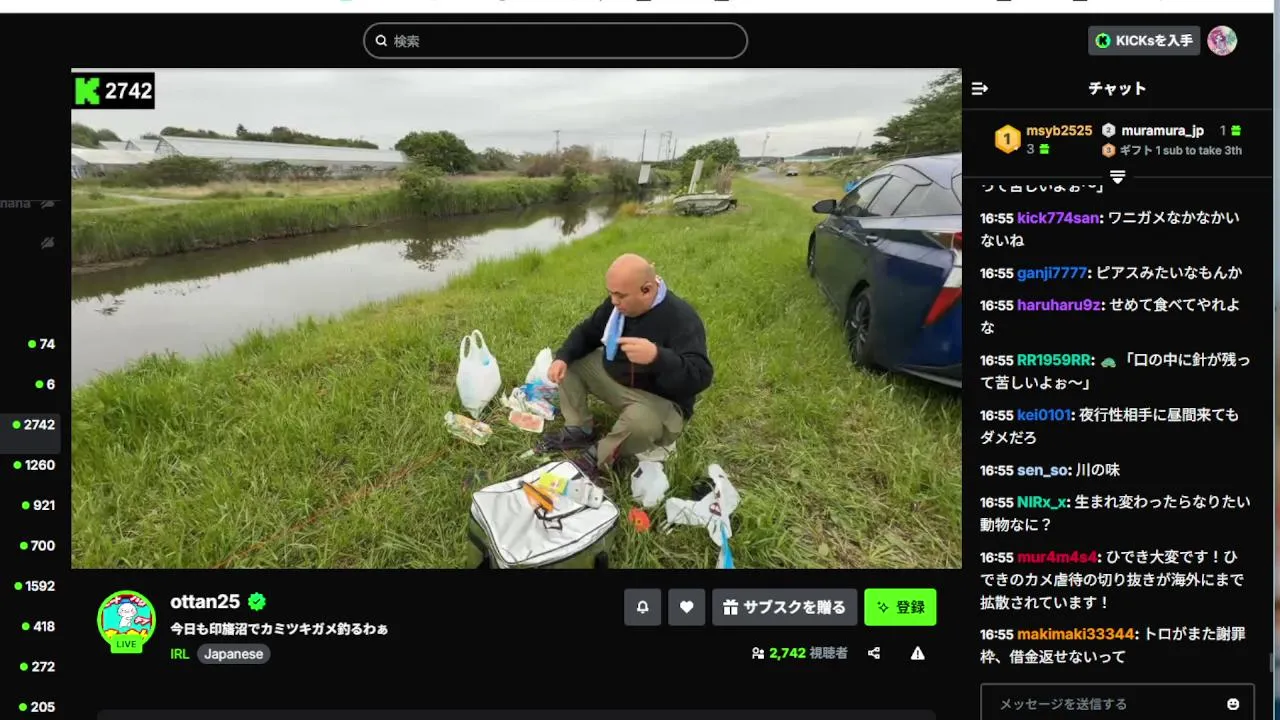Click the notification bell icon
1280x720 pixels.
(643, 607)
